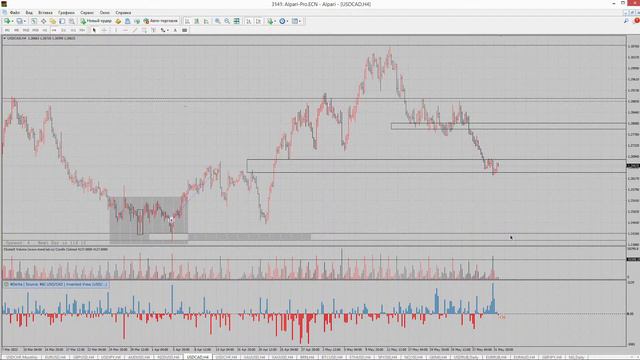Open the chart Templates icon
The width and height of the screenshot is (640, 360).
(x=295, y=21)
